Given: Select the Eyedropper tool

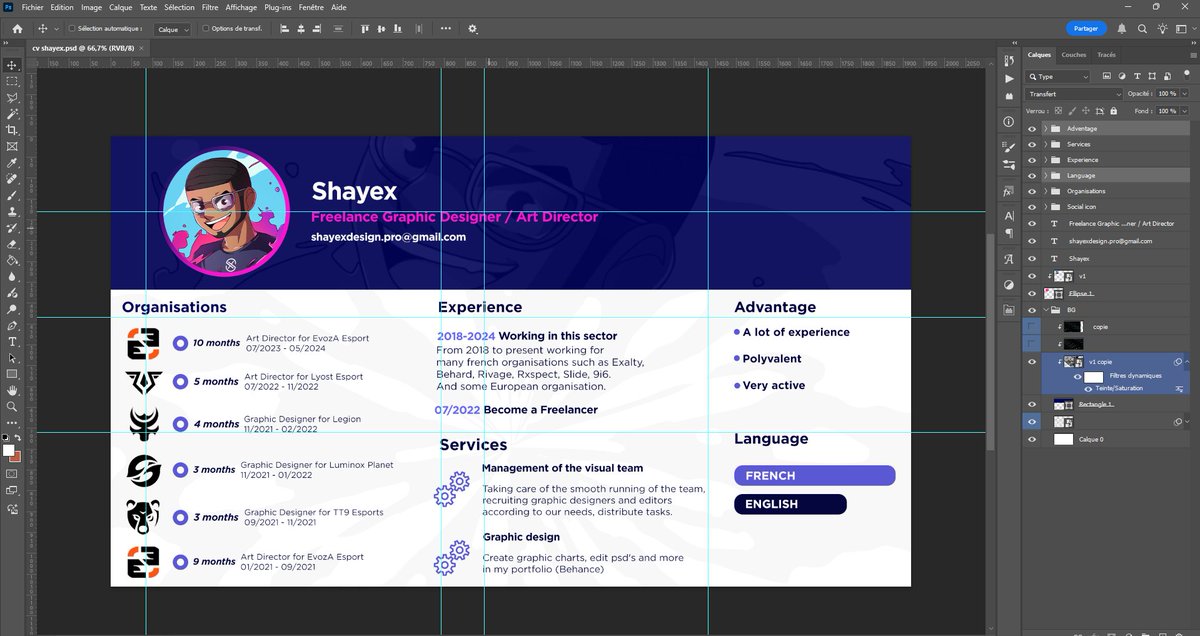Looking at the screenshot, I should click(12, 162).
